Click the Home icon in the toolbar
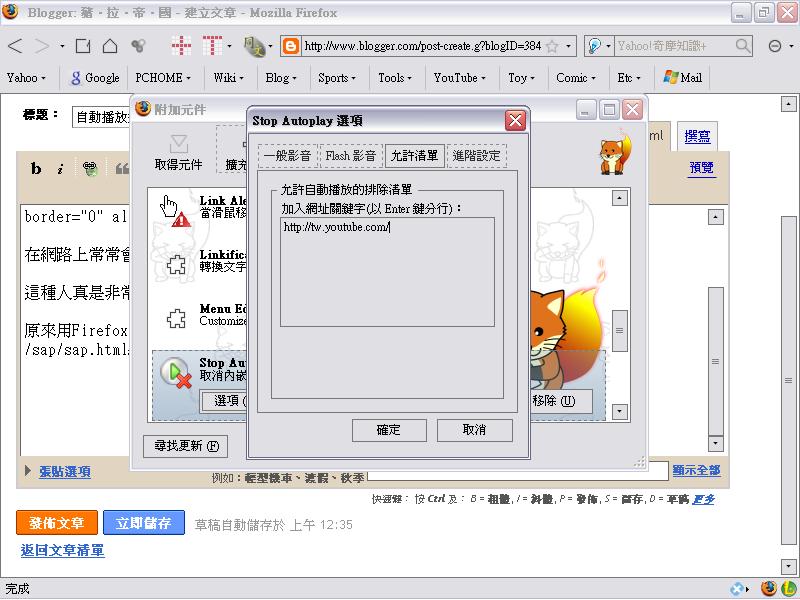The height and width of the screenshot is (600, 800). coord(110,46)
